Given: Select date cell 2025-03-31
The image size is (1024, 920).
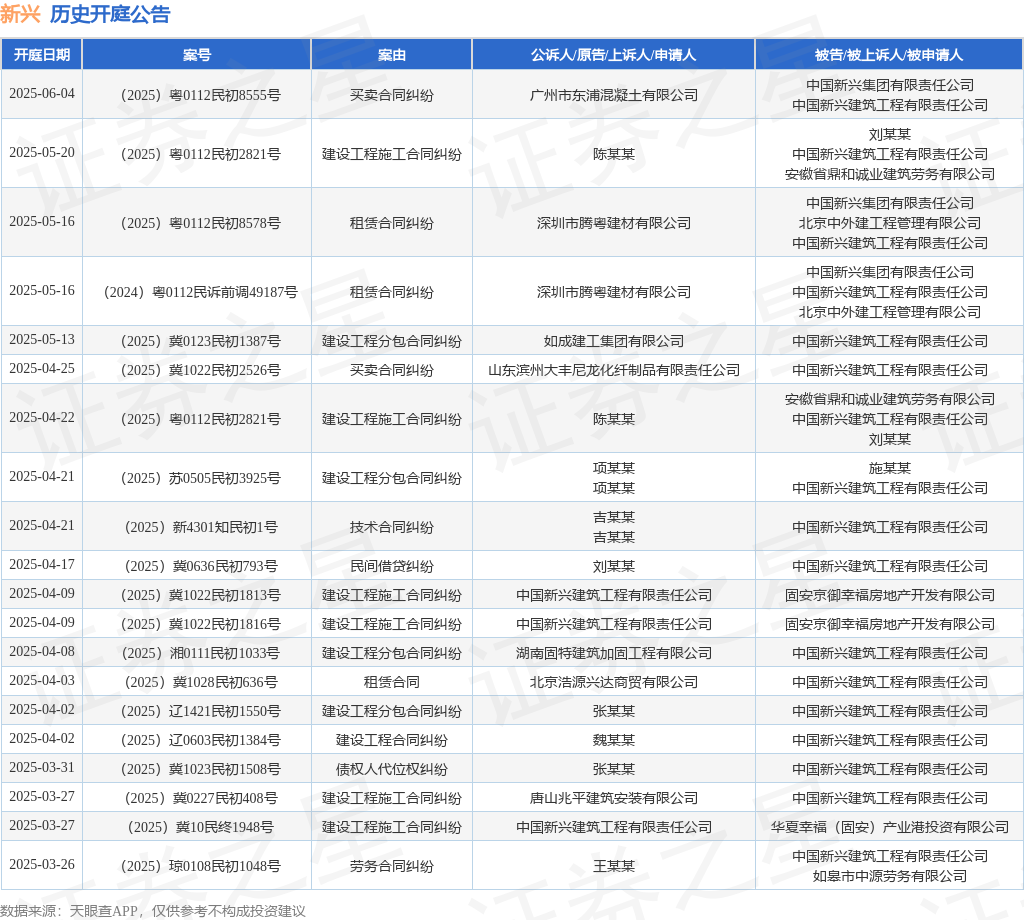Looking at the screenshot, I should (x=42, y=767).
